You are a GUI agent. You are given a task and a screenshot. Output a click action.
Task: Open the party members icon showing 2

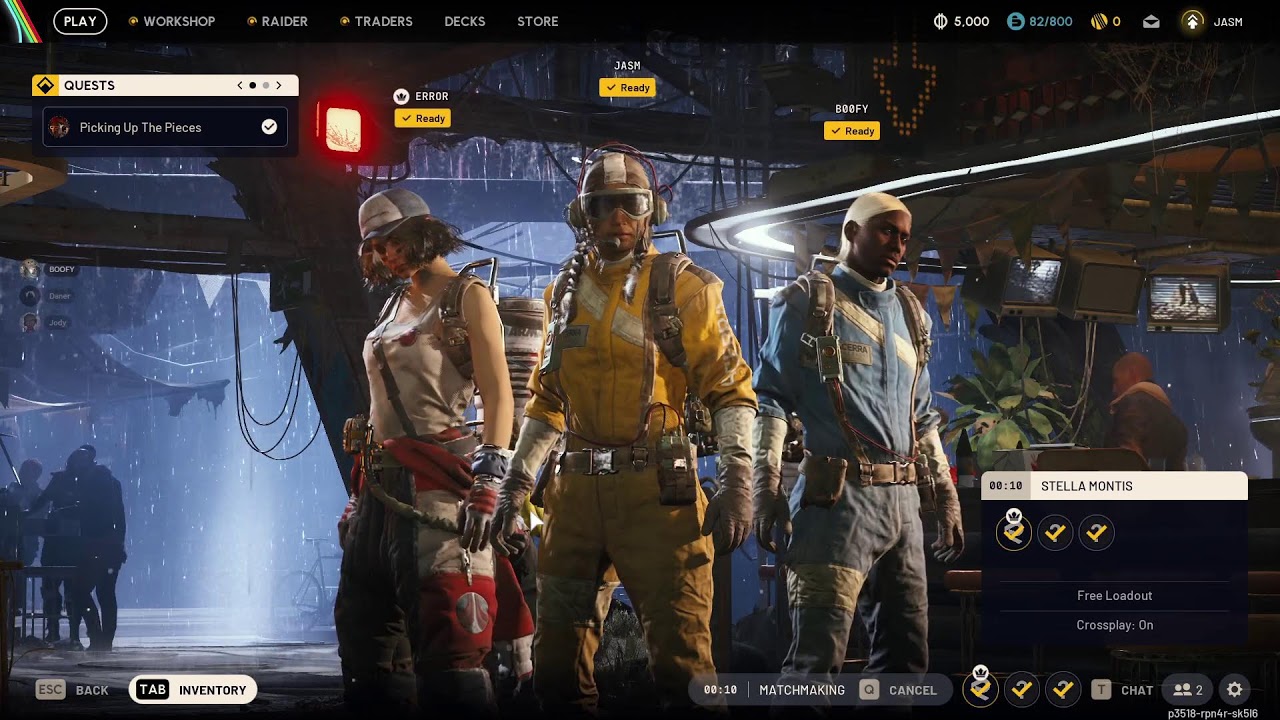coord(1188,690)
